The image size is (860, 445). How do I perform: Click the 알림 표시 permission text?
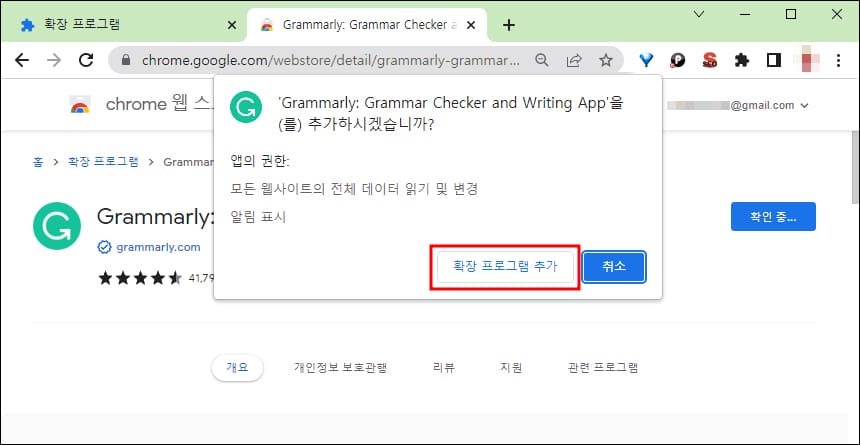pyautogui.click(x=258, y=217)
